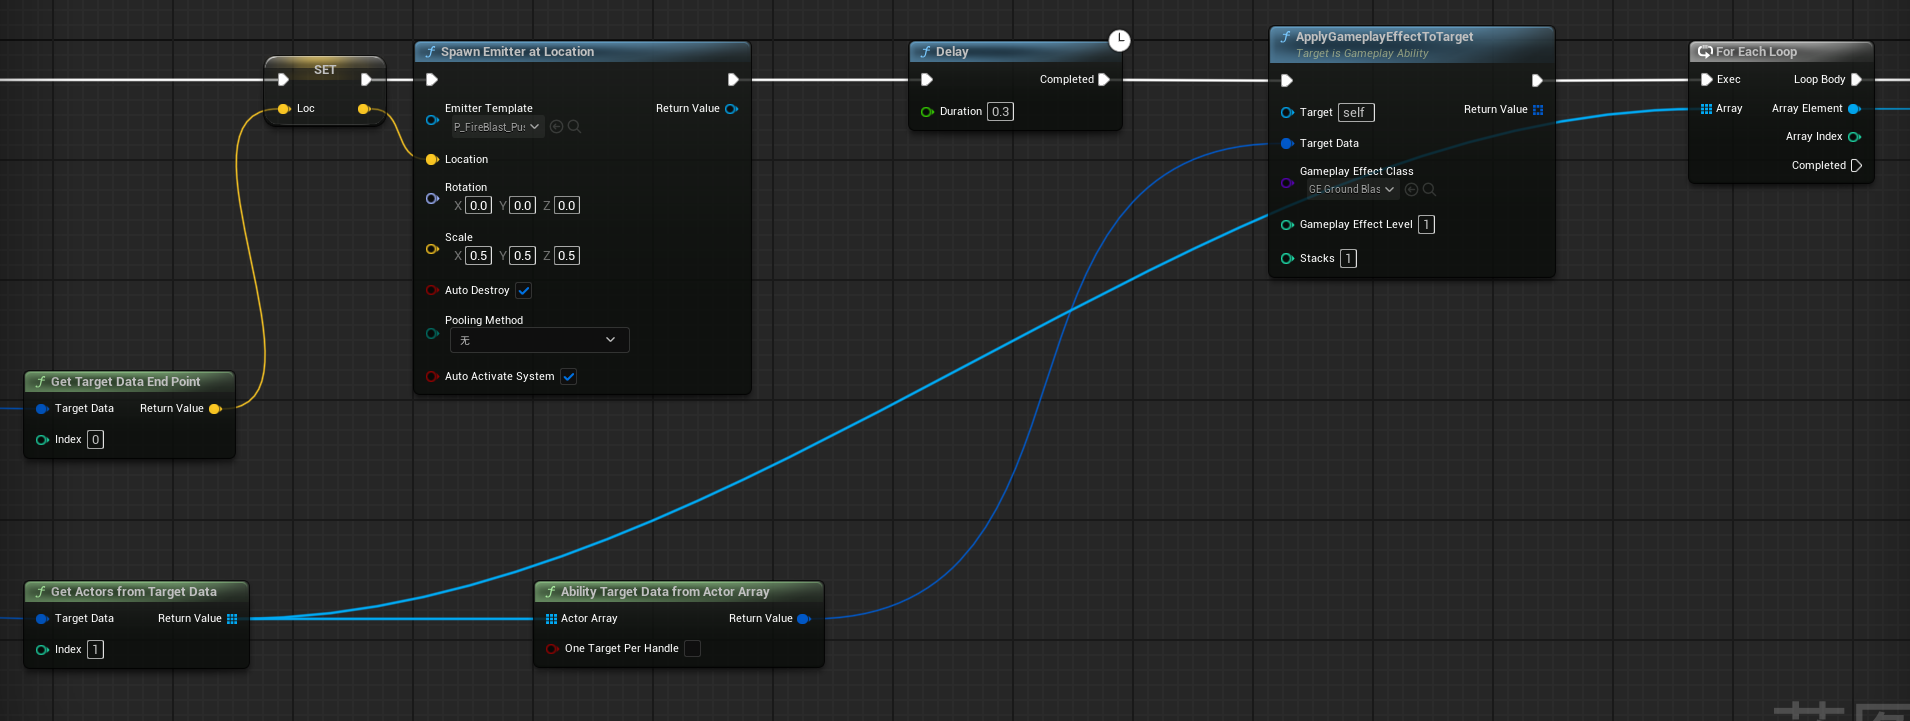The width and height of the screenshot is (1910, 721).
Task: Click the SET node input exec pin
Action: [x=284, y=79]
